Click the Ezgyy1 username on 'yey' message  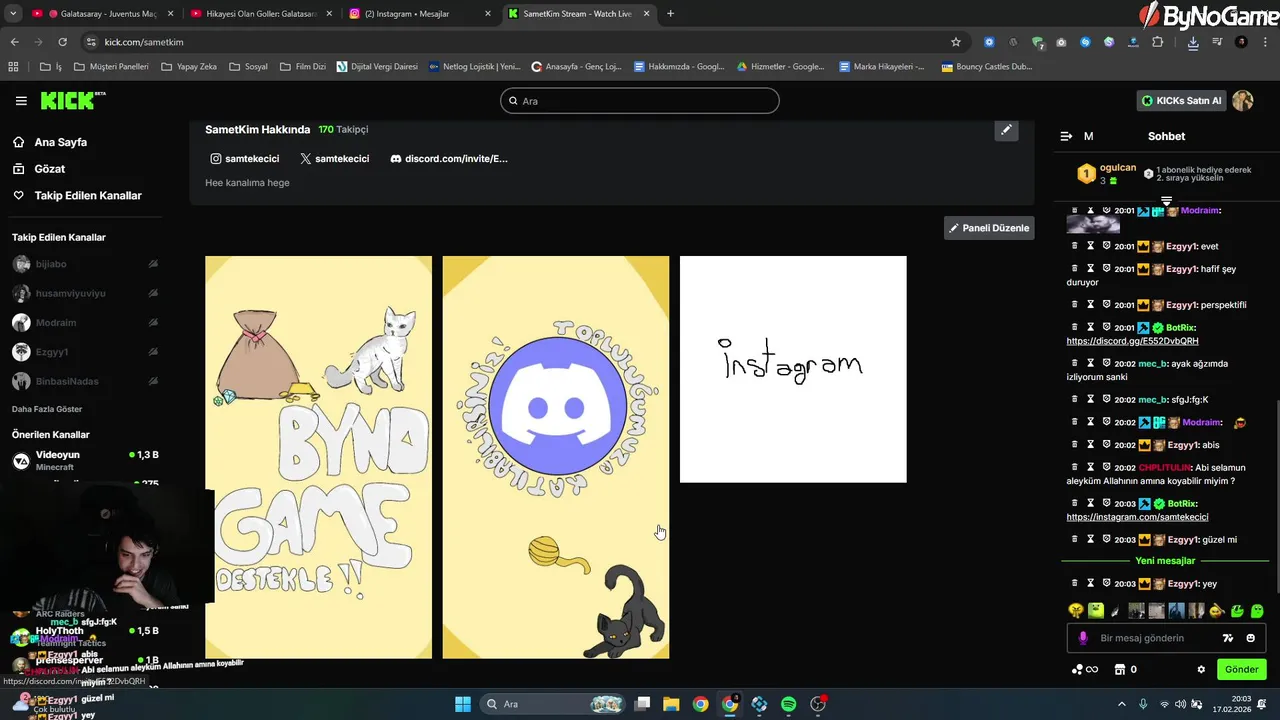[1182, 584]
